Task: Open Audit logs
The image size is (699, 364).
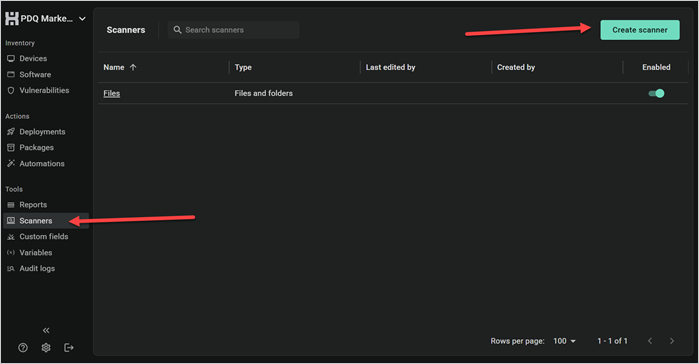Action: click(37, 268)
